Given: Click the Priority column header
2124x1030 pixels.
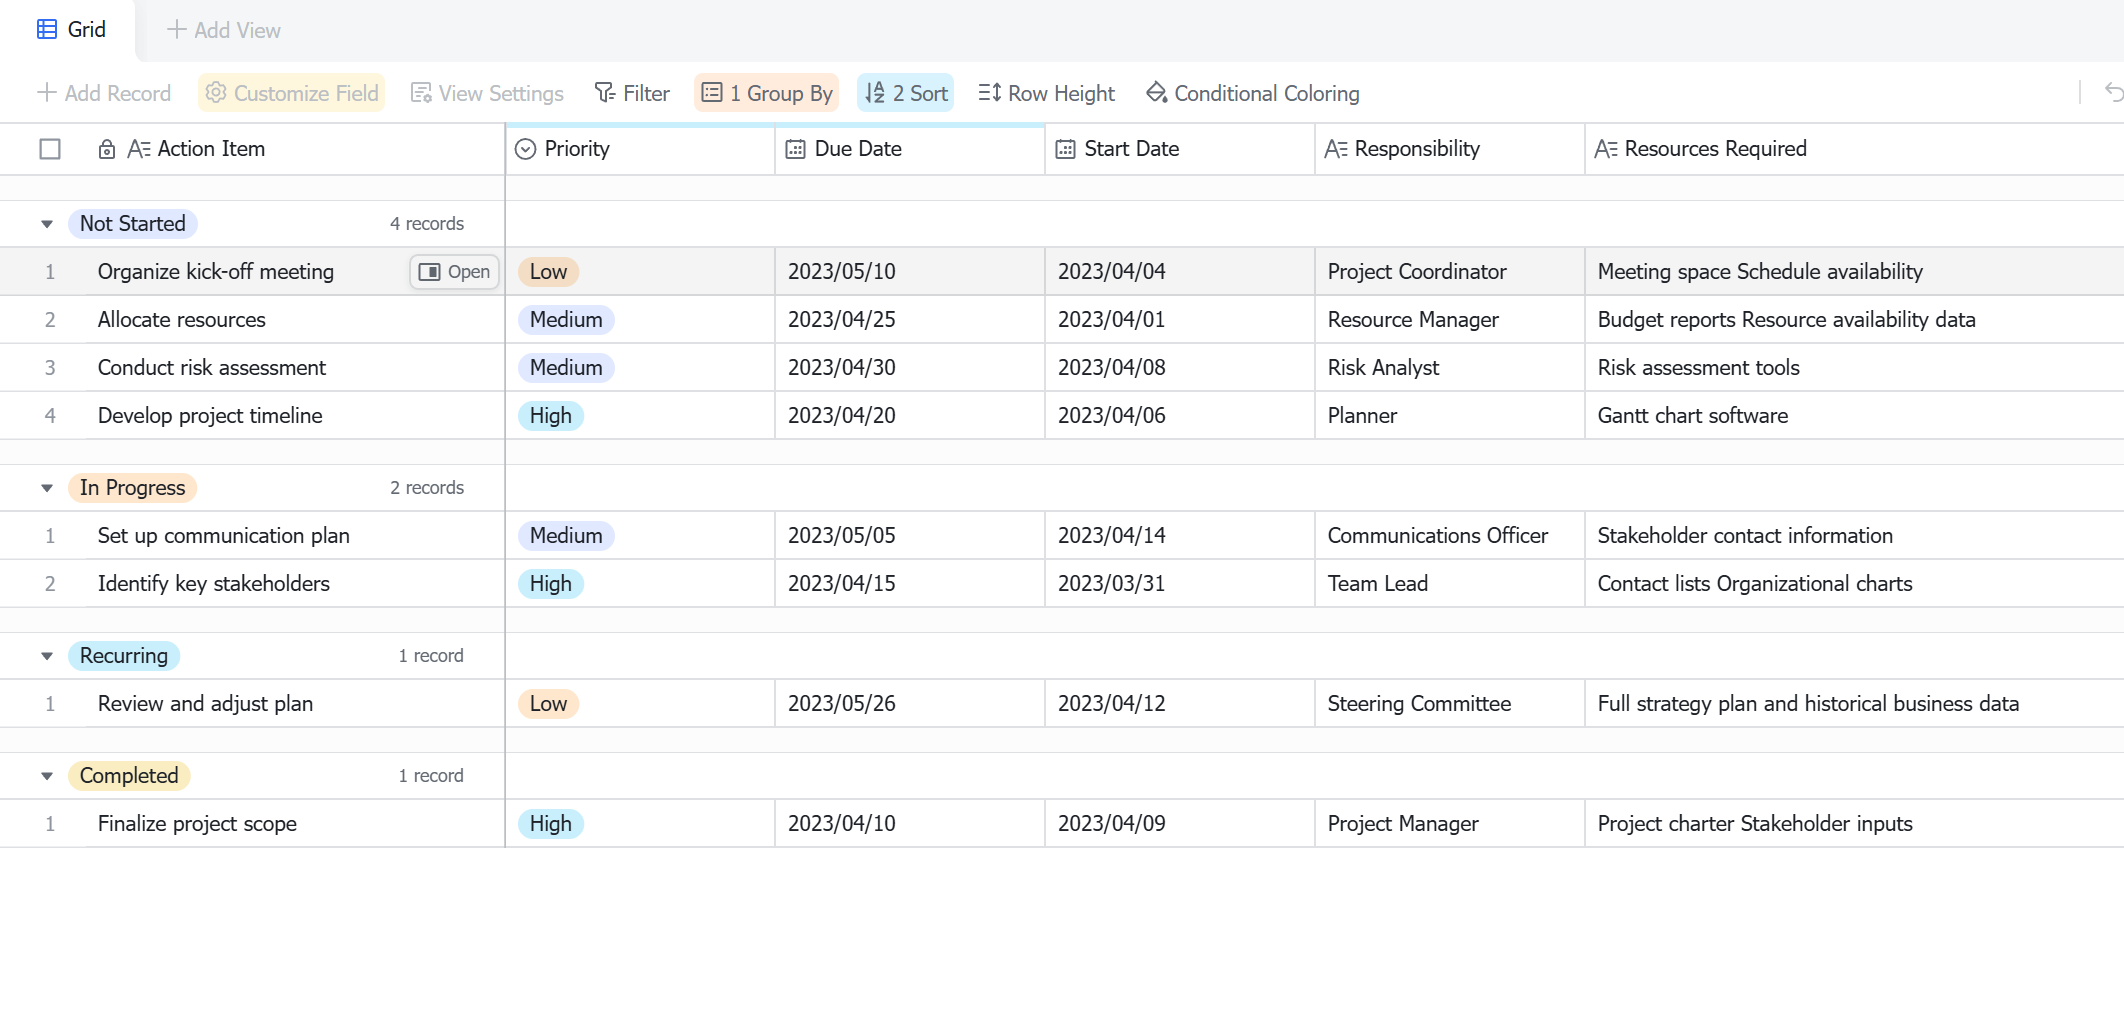Looking at the screenshot, I should click(x=640, y=149).
